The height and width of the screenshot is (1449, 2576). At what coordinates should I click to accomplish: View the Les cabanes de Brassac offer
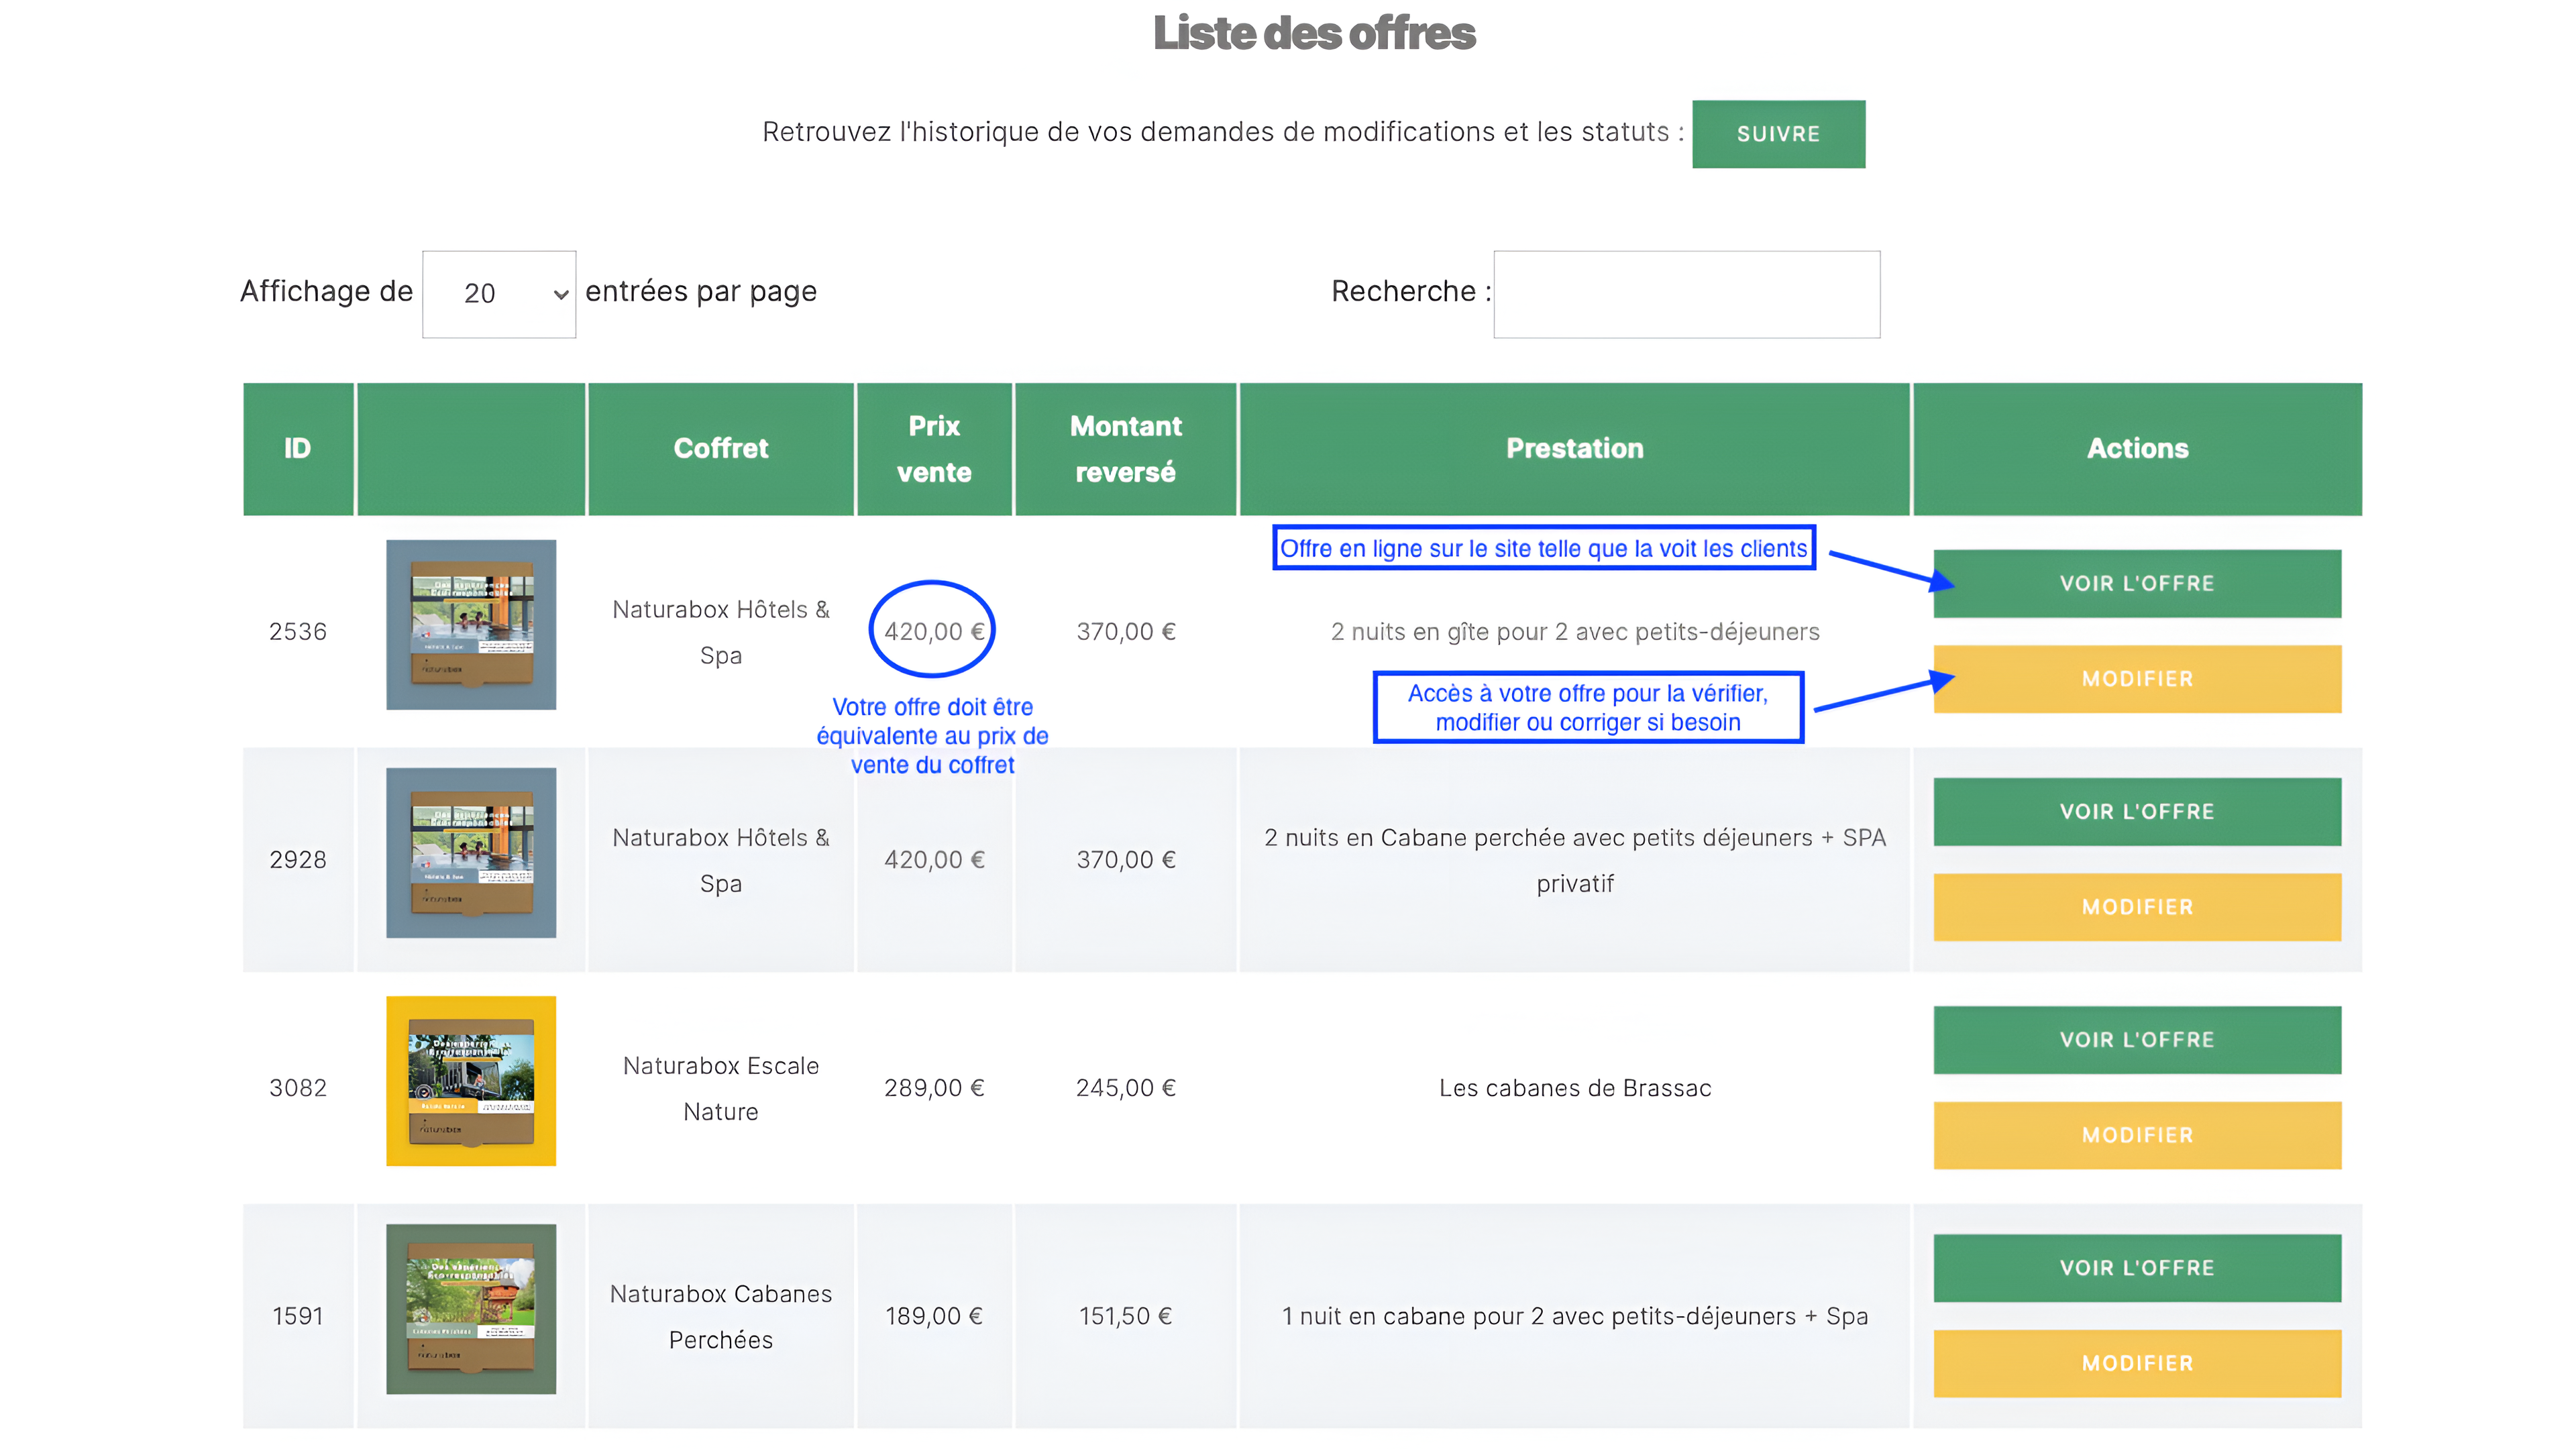pyautogui.click(x=2137, y=1040)
